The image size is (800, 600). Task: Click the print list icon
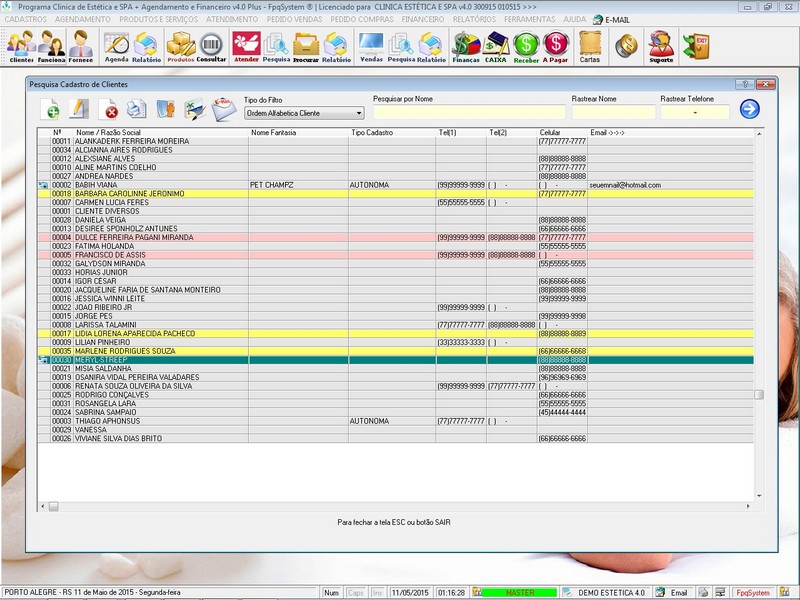pyautogui.click(x=136, y=109)
